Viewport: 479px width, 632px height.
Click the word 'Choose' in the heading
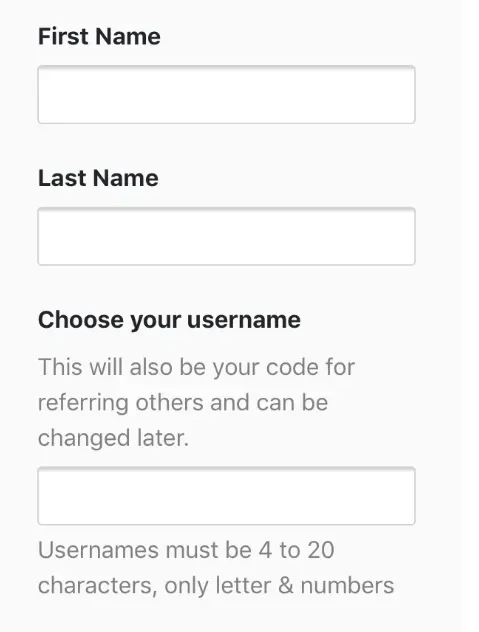pos(80,320)
